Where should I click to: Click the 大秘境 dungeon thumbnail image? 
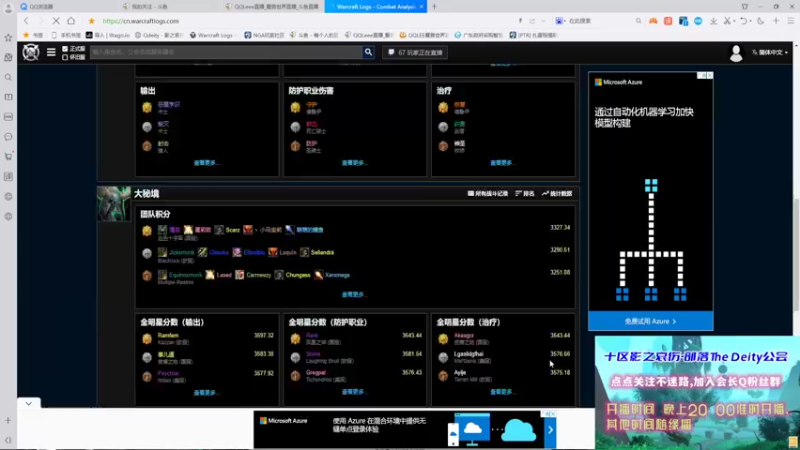[x=114, y=204]
